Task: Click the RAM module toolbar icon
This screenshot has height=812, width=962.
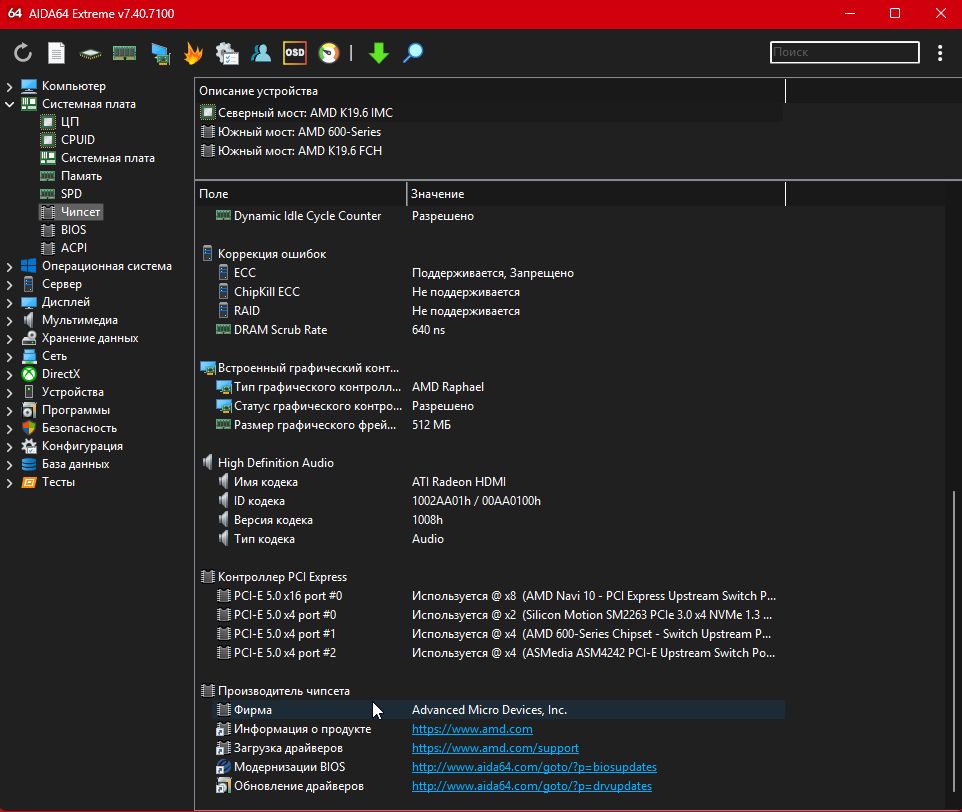Action: [125, 53]
